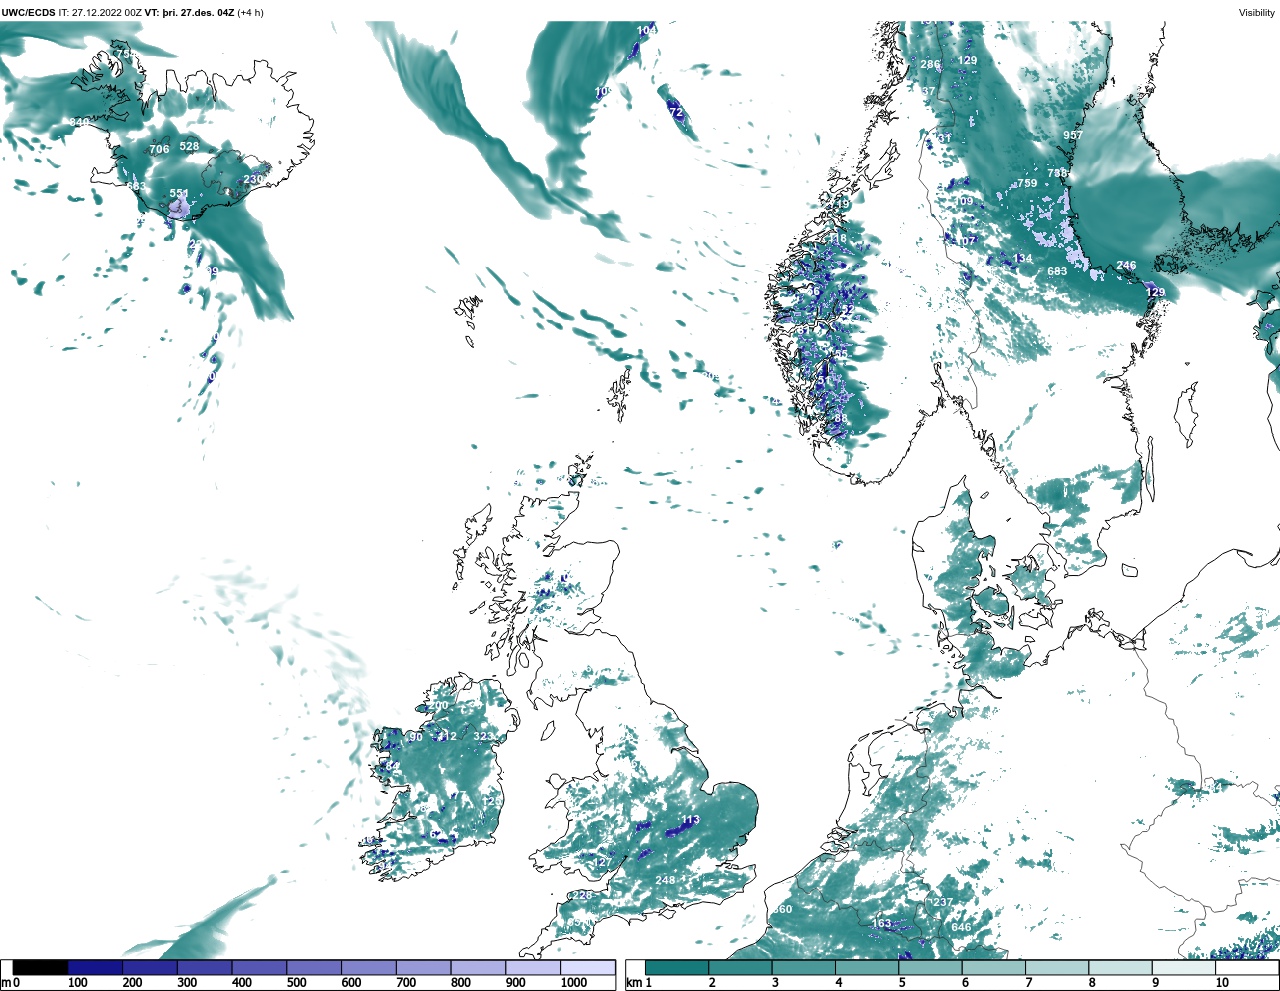Click the '134' visibility value on map
Image resolution: width=1280 pixels, height=991 pixels.
point(1022,259)
